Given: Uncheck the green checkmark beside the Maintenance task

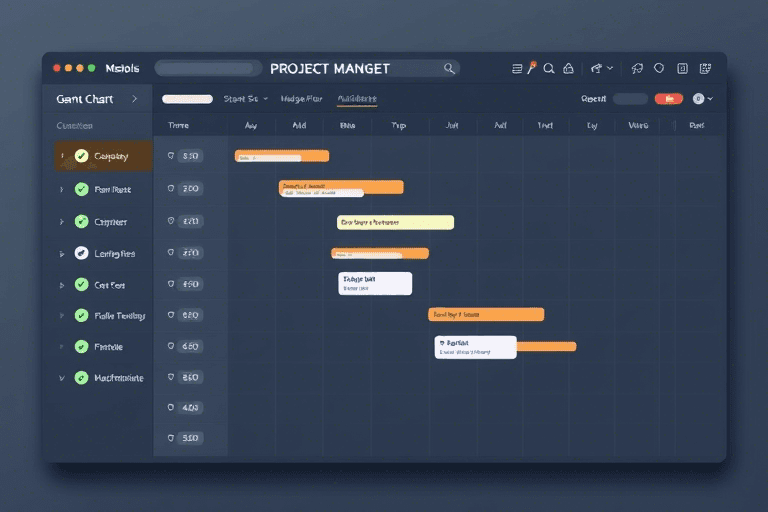Looking at the screenshot, I should (82, 378).
